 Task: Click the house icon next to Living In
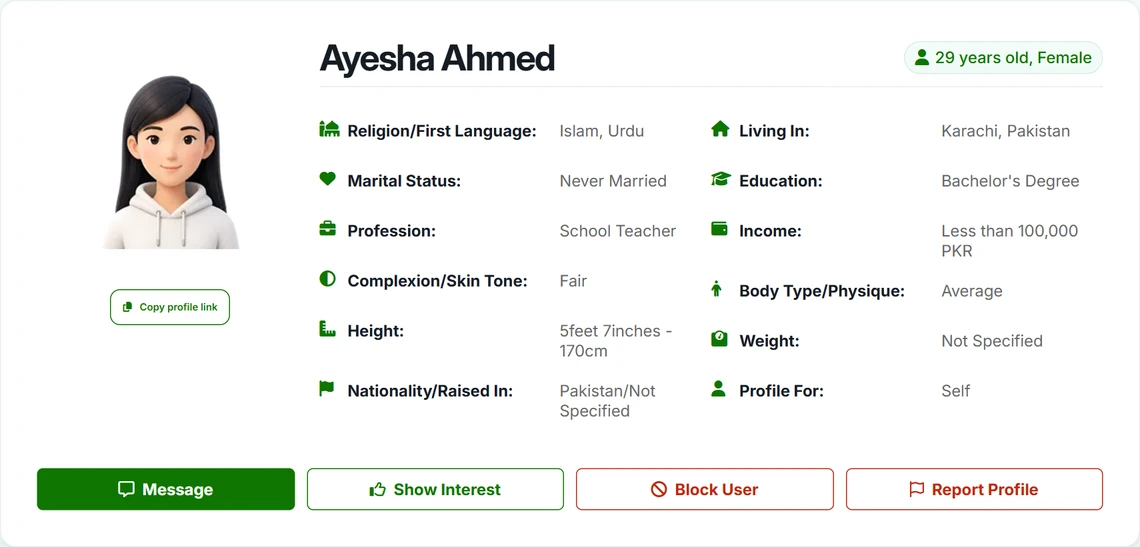pos(720,129)
